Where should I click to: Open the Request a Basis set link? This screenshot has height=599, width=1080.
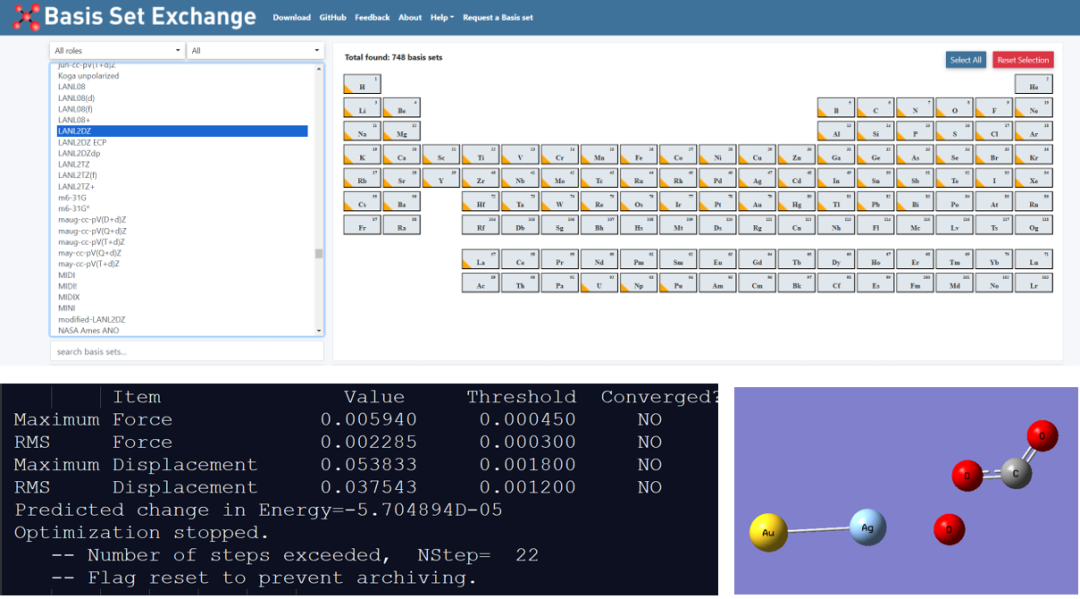[x=498, y=18]
